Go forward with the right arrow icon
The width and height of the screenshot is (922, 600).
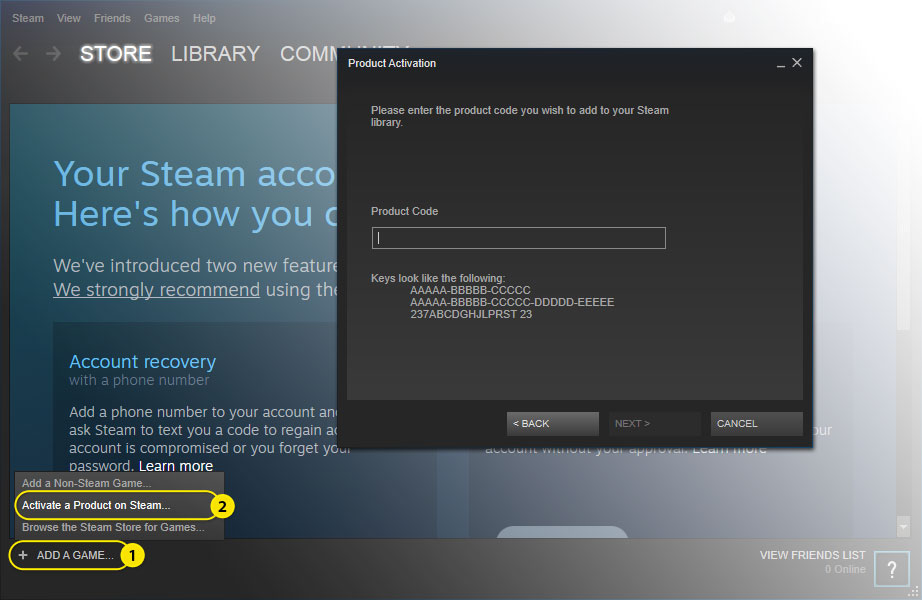(54, 54)
